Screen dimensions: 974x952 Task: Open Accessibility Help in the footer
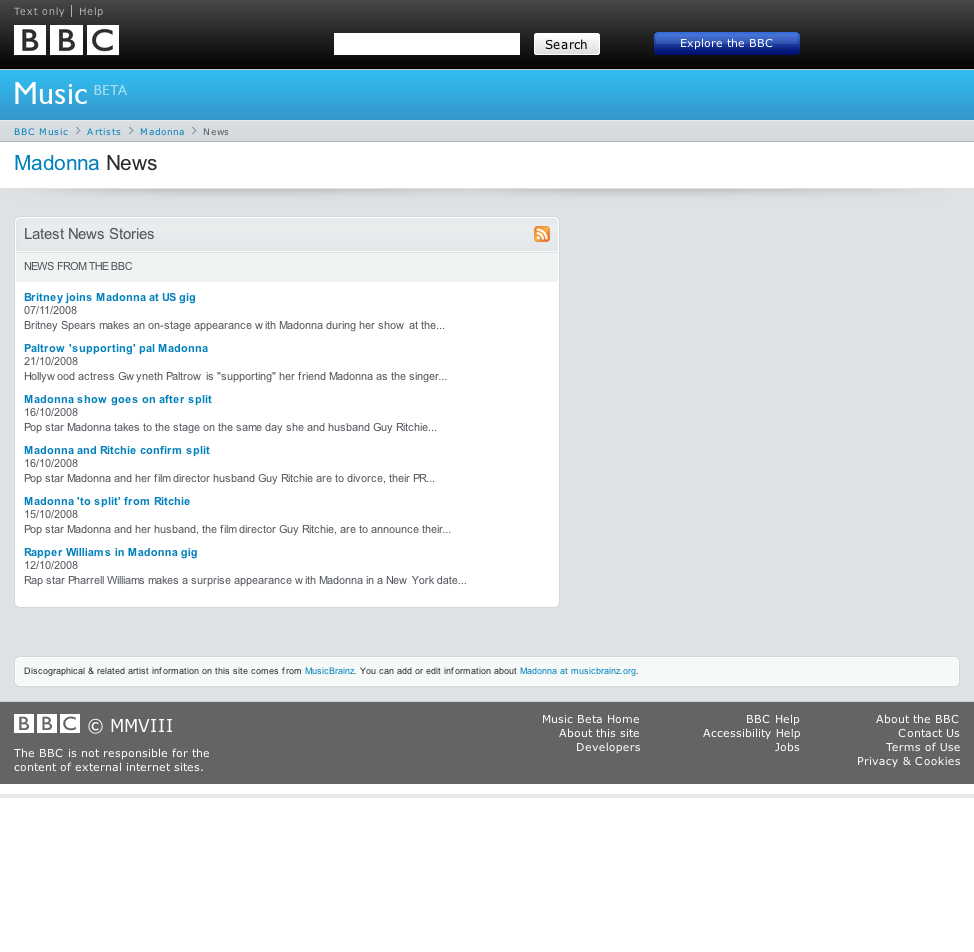(751, 733)
